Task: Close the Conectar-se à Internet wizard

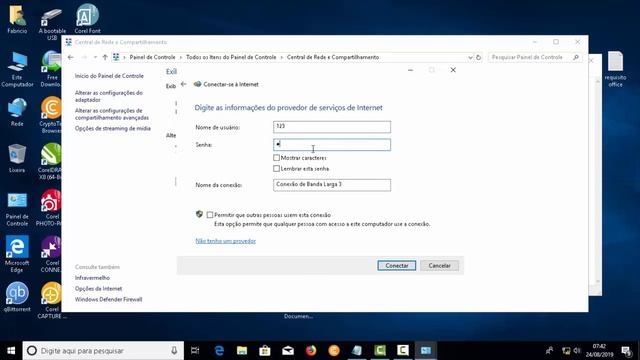Action: (453, 70)
